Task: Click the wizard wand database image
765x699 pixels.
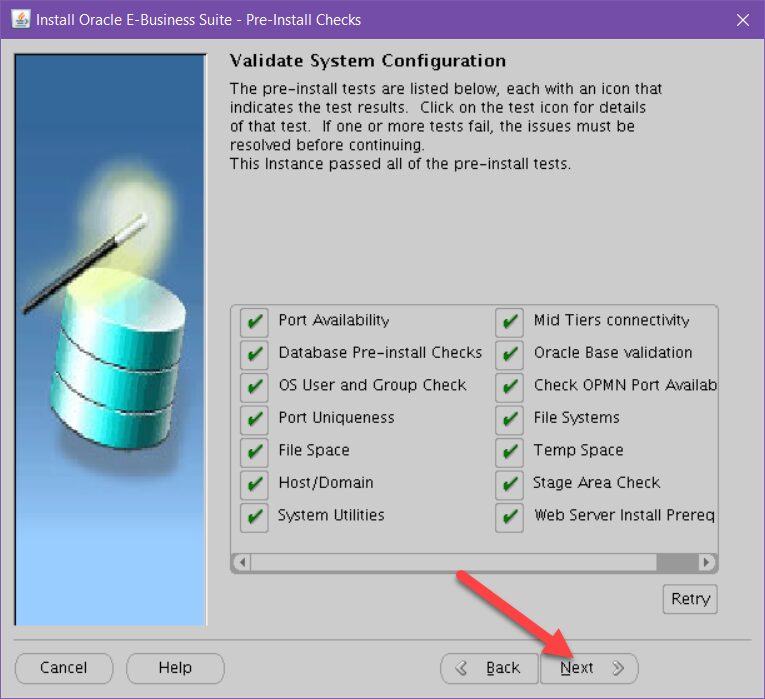Action: click(x=110, y=340)
